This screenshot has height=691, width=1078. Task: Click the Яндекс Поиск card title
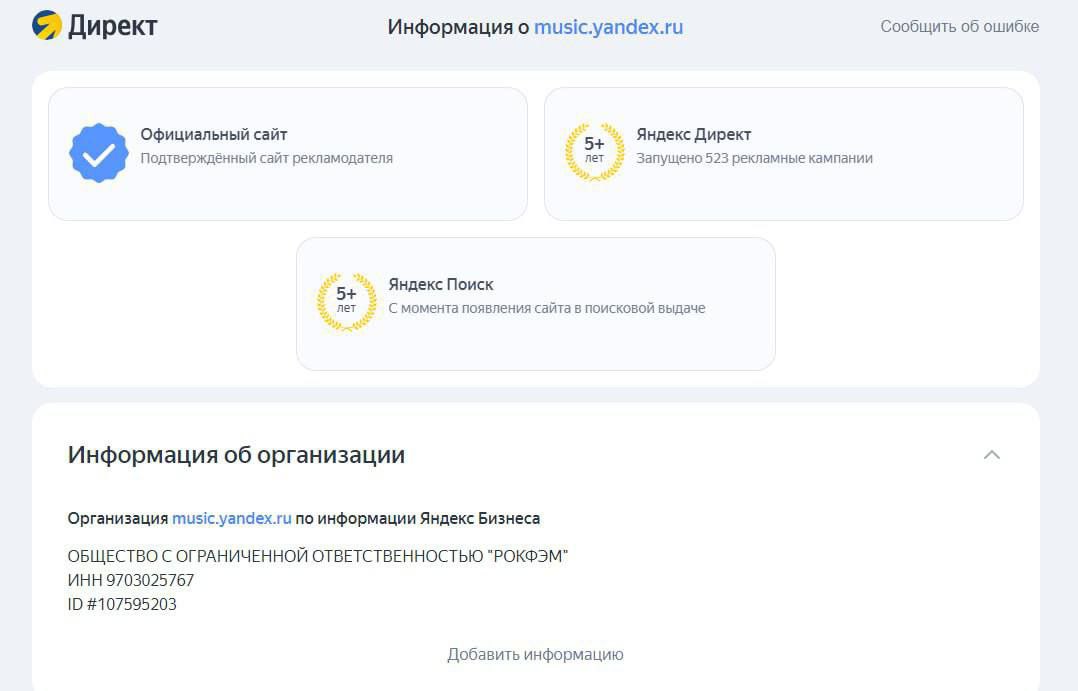[440, 284]
